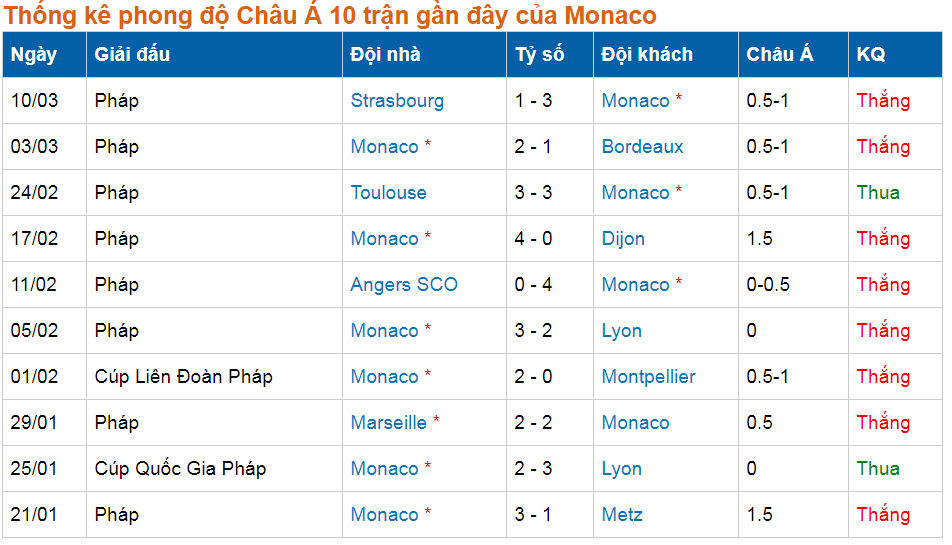
Task: Open Strasbourg team link in 10/03 row
Action: (x=397, y=101)
